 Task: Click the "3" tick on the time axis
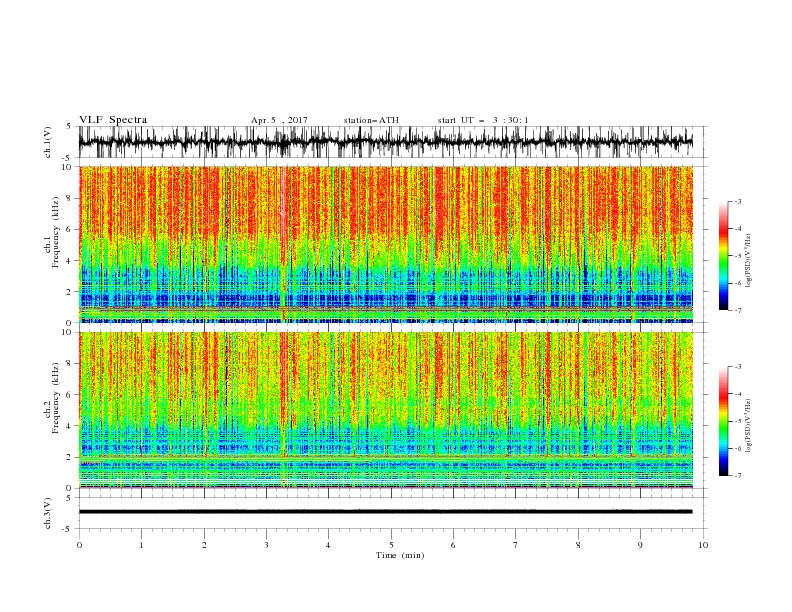tap(266, 545)
